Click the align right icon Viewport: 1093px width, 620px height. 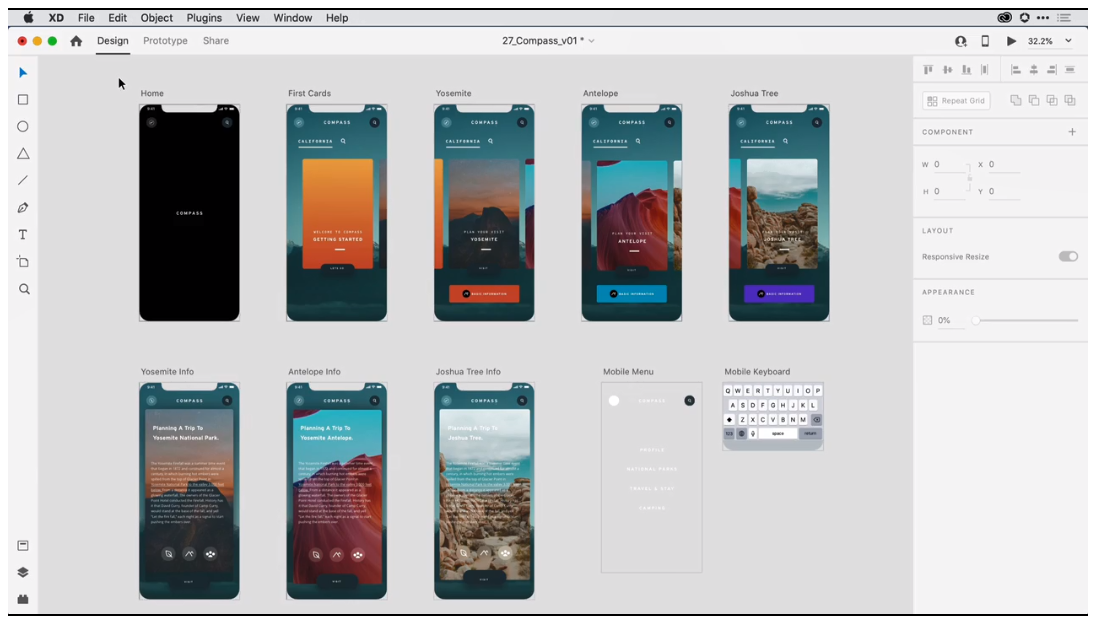(x=1052, y=70)
